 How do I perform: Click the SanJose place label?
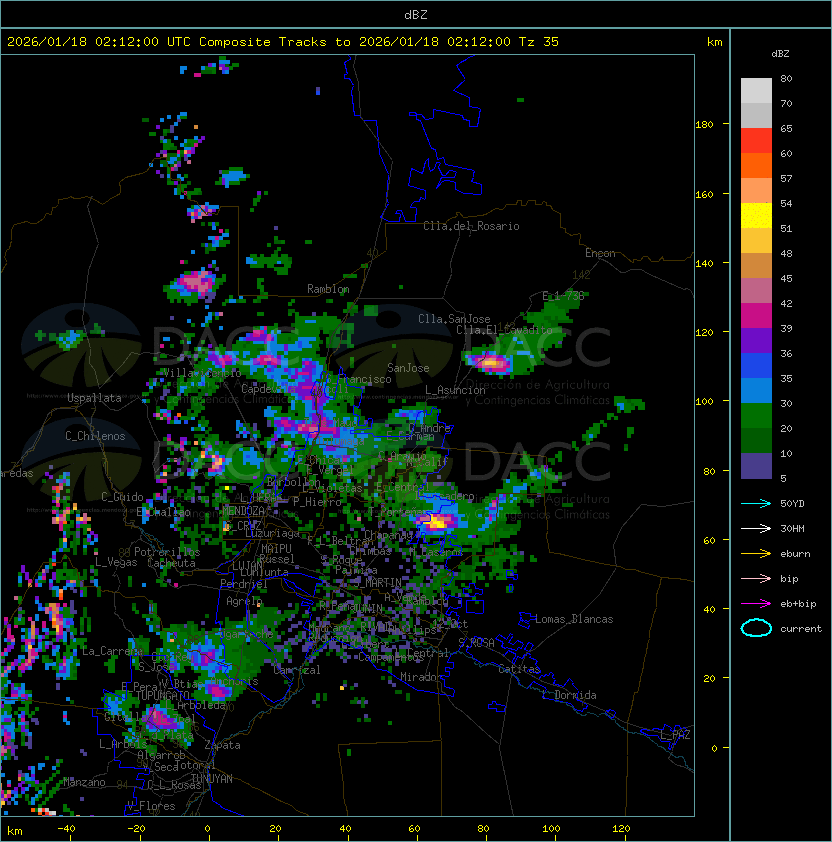408,368
